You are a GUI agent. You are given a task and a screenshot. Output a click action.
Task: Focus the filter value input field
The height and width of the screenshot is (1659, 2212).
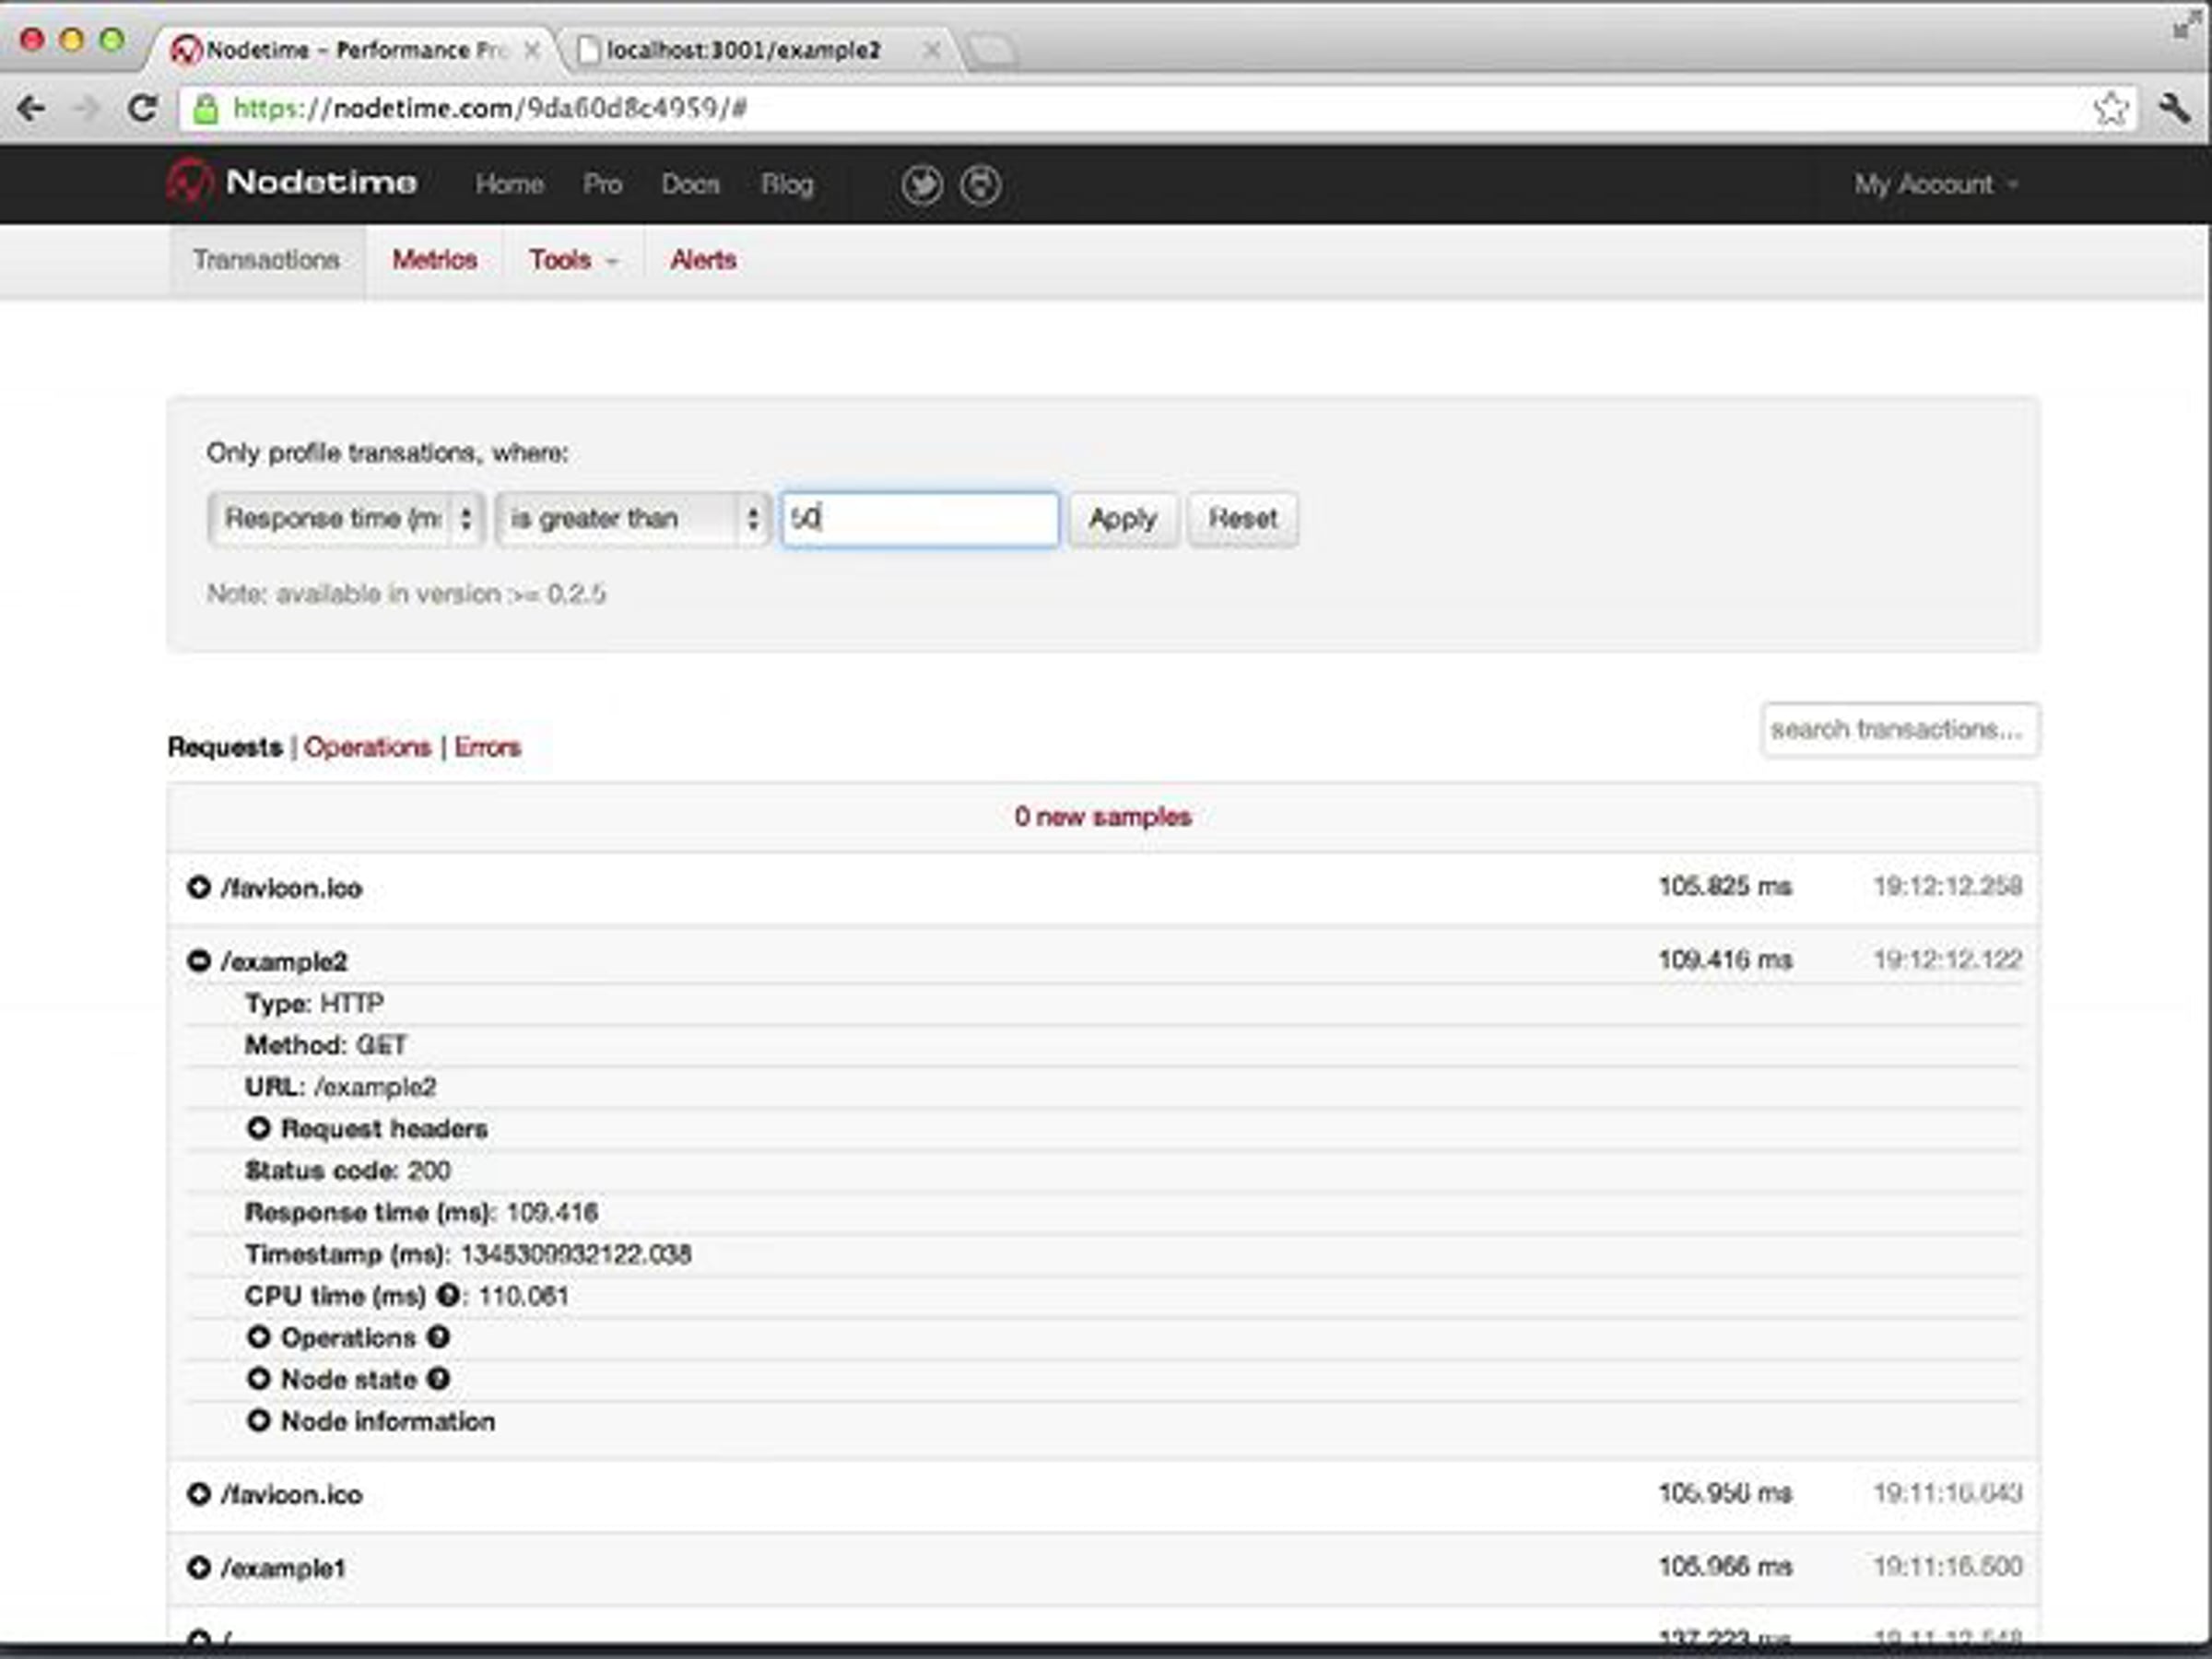(920, 519)
